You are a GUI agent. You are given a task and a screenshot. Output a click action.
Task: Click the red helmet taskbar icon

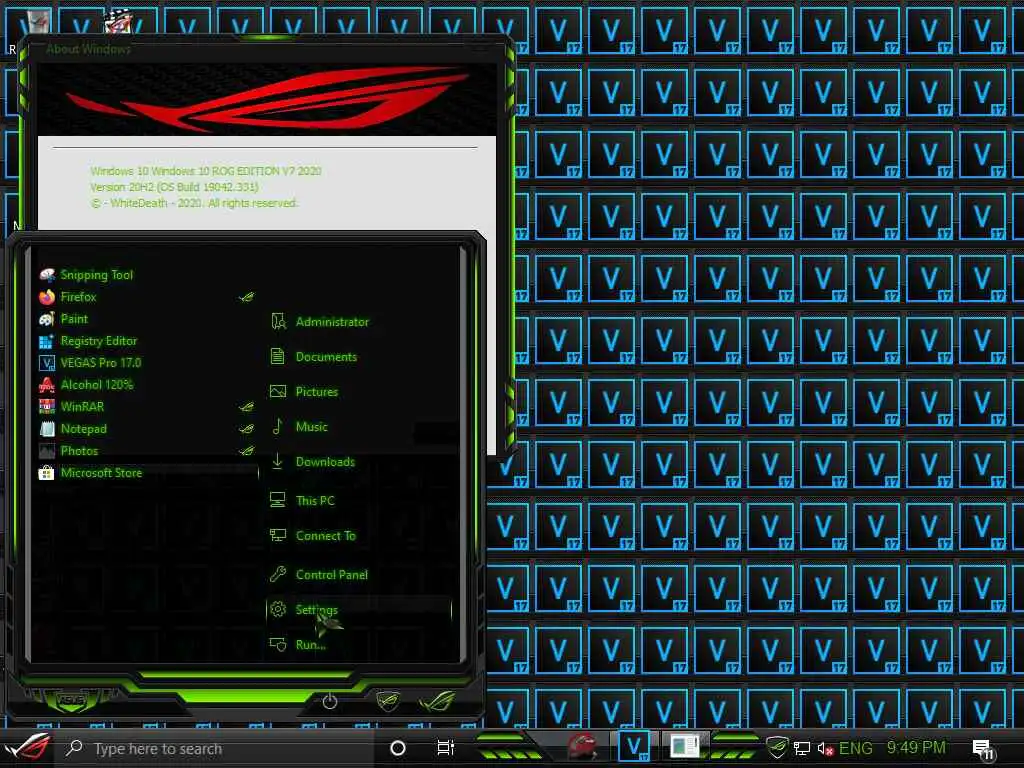(583, 747)
